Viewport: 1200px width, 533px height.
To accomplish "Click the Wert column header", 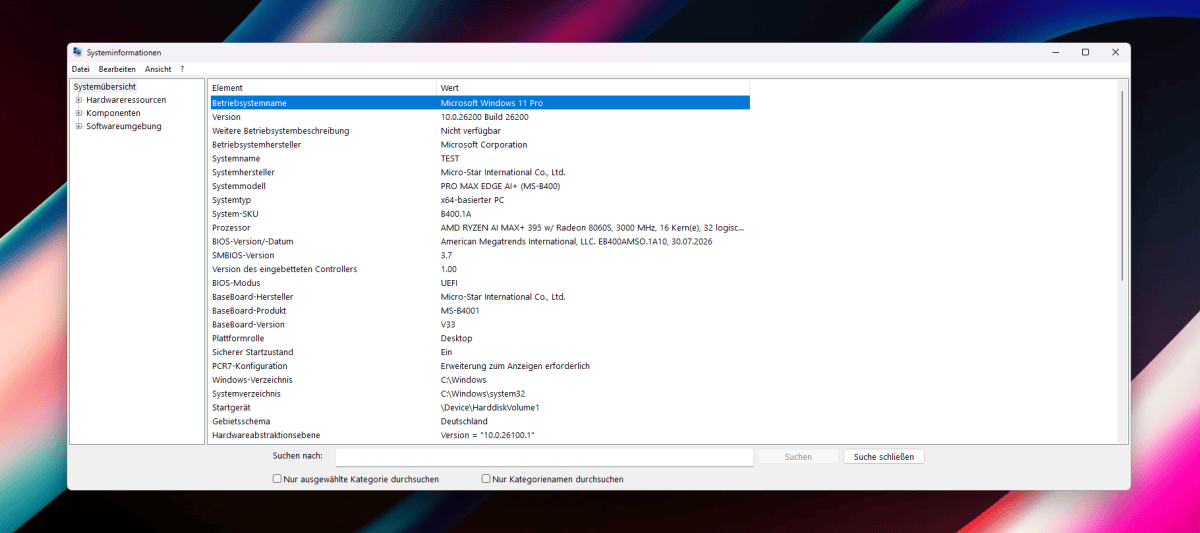I will point(593,88).
